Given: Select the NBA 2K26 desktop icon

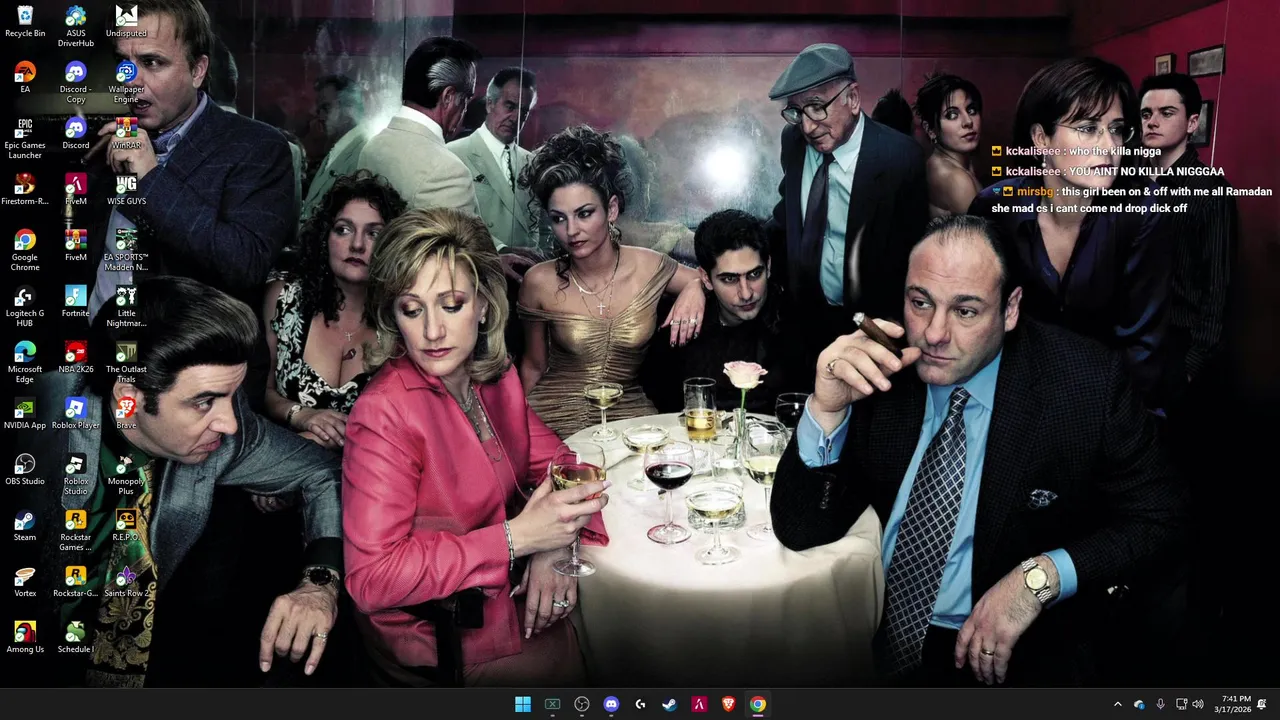Looking at the screenshot, I should click(75, 357).
